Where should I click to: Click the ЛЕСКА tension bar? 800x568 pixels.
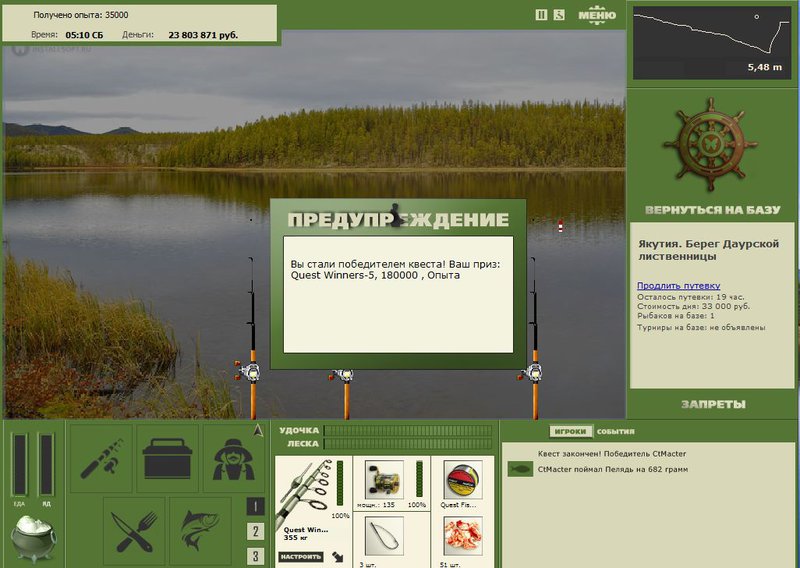408,444
